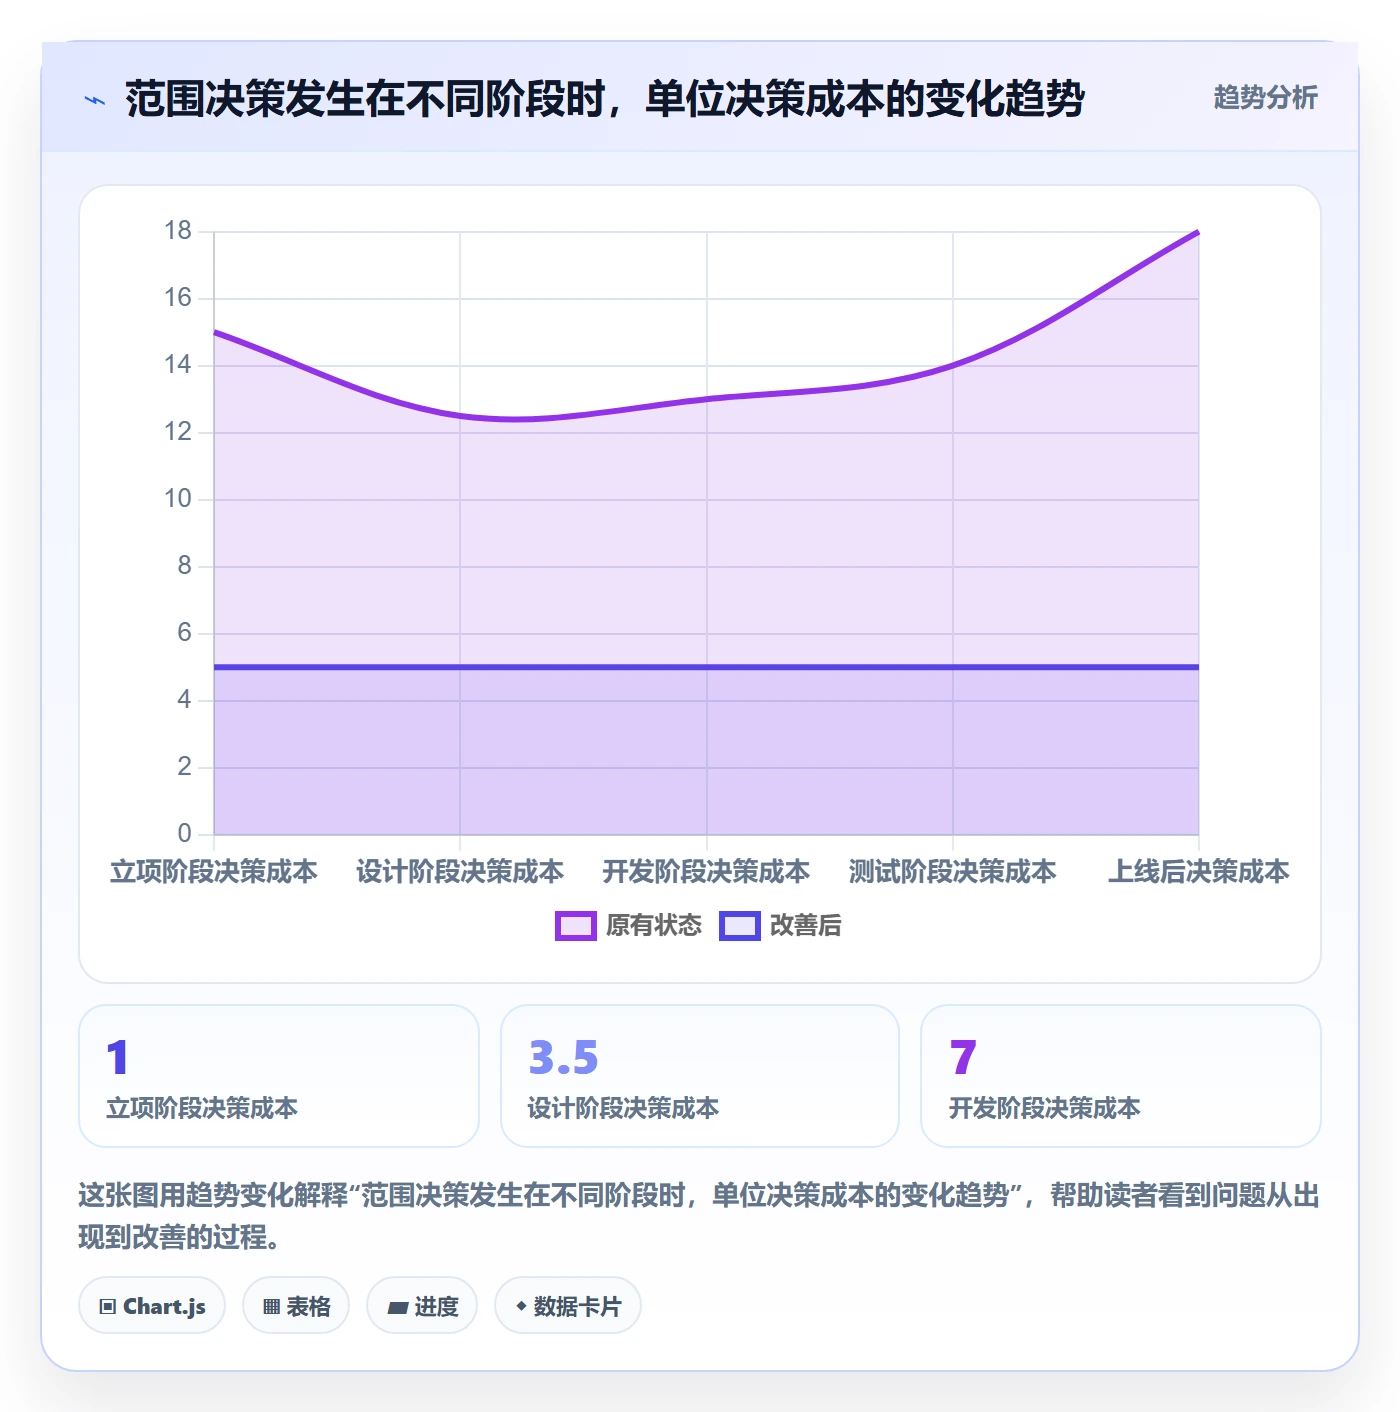This screenshot has width=1400, height=1412.
Task: Click the diamond icon in 数据卡片 tag
Action: coord(521,1306)
